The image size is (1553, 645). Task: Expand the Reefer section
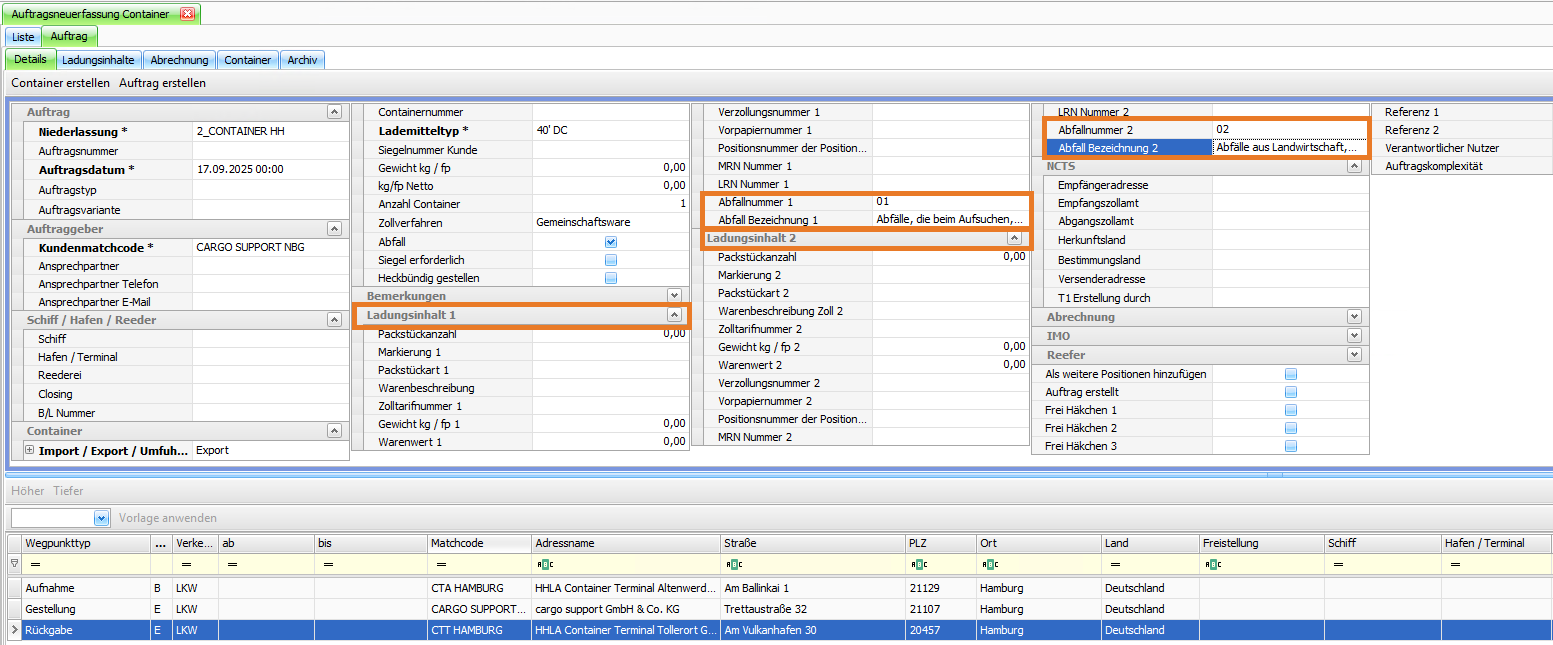(x=1354, y=355)
